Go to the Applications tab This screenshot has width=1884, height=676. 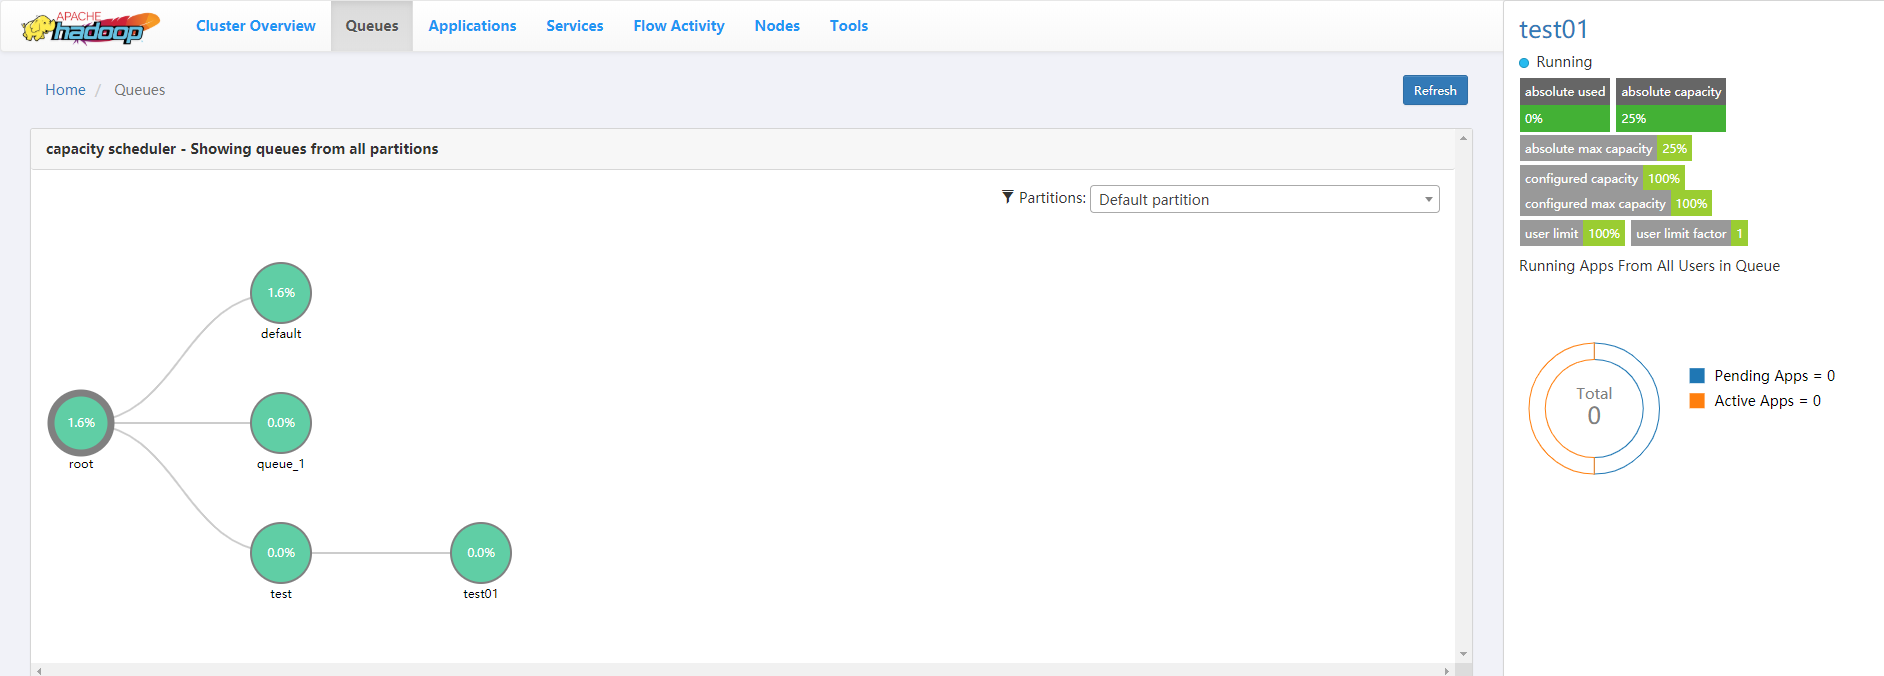point(472,26)
